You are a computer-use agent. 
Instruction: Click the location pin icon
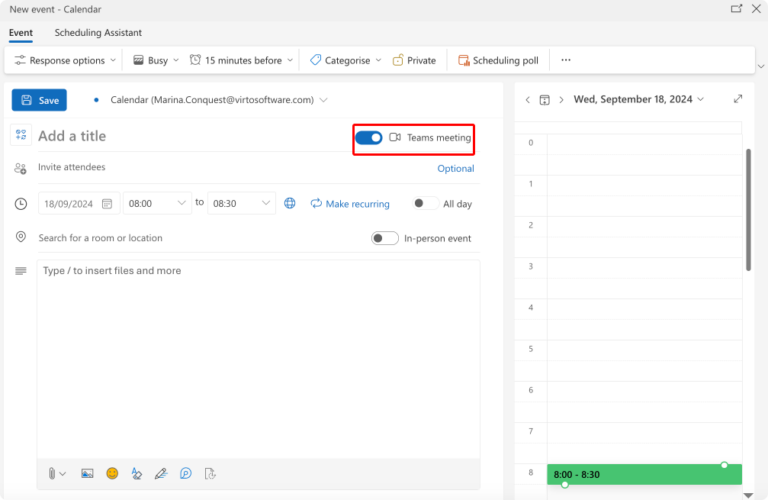pyautogui.click(x=21, y=237)
